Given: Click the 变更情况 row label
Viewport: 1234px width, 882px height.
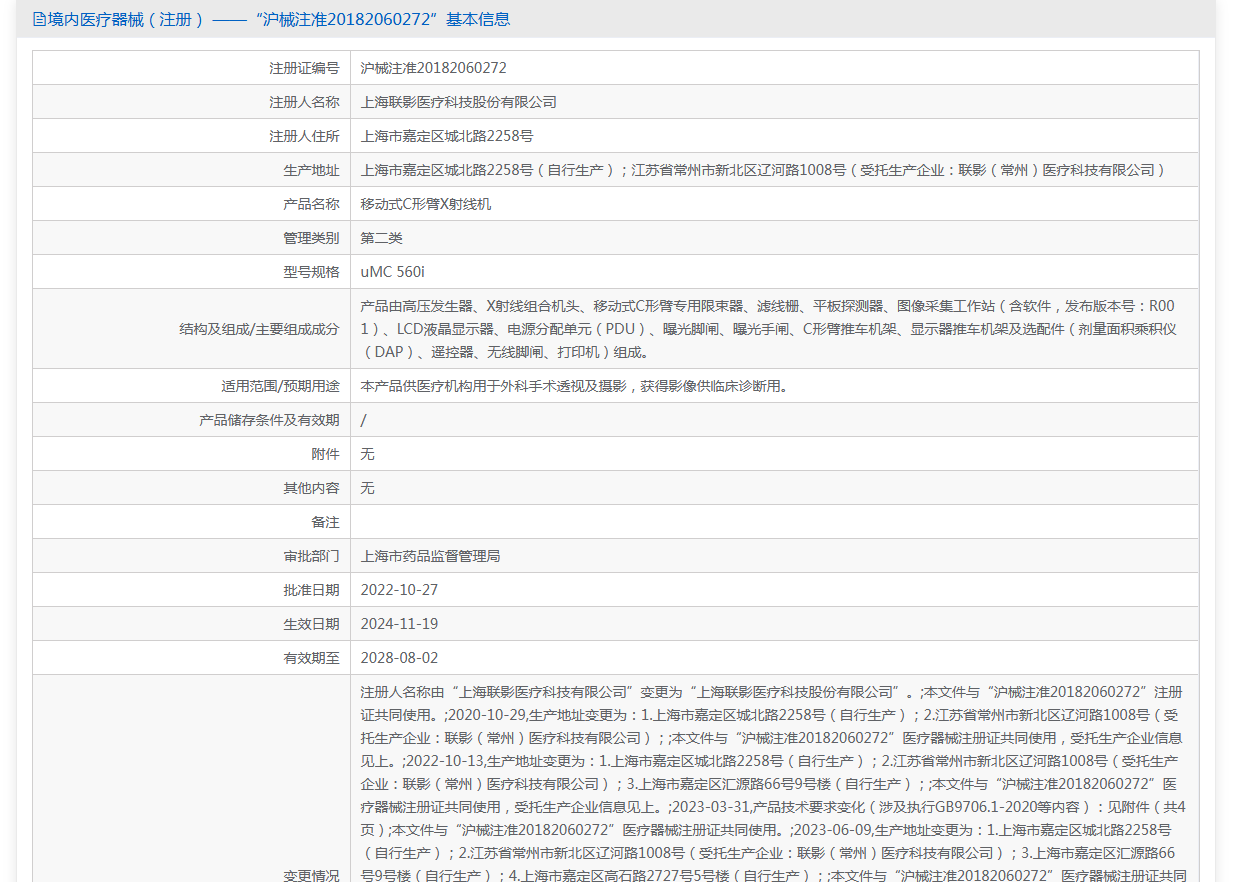Looking at the screenshot, I should [x=311, y=875].
